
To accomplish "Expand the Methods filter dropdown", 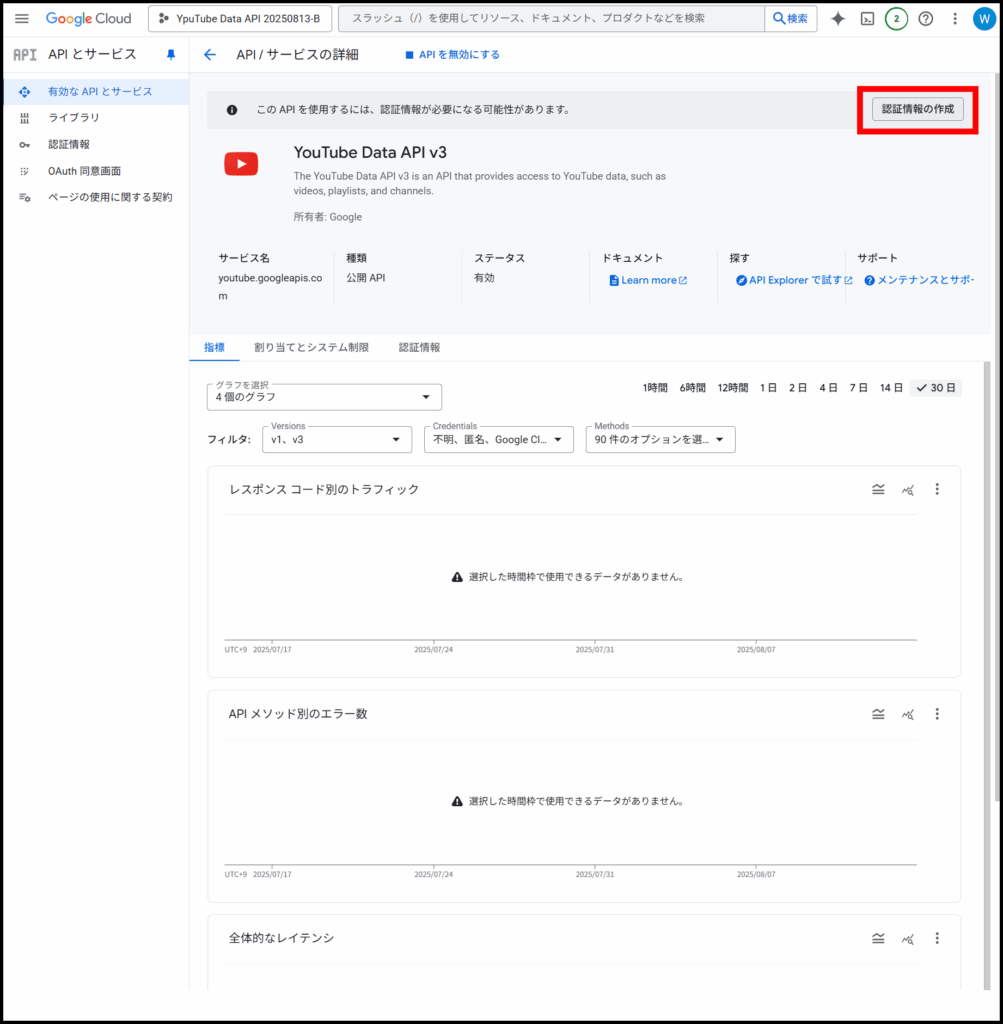I will pos(660,440).
